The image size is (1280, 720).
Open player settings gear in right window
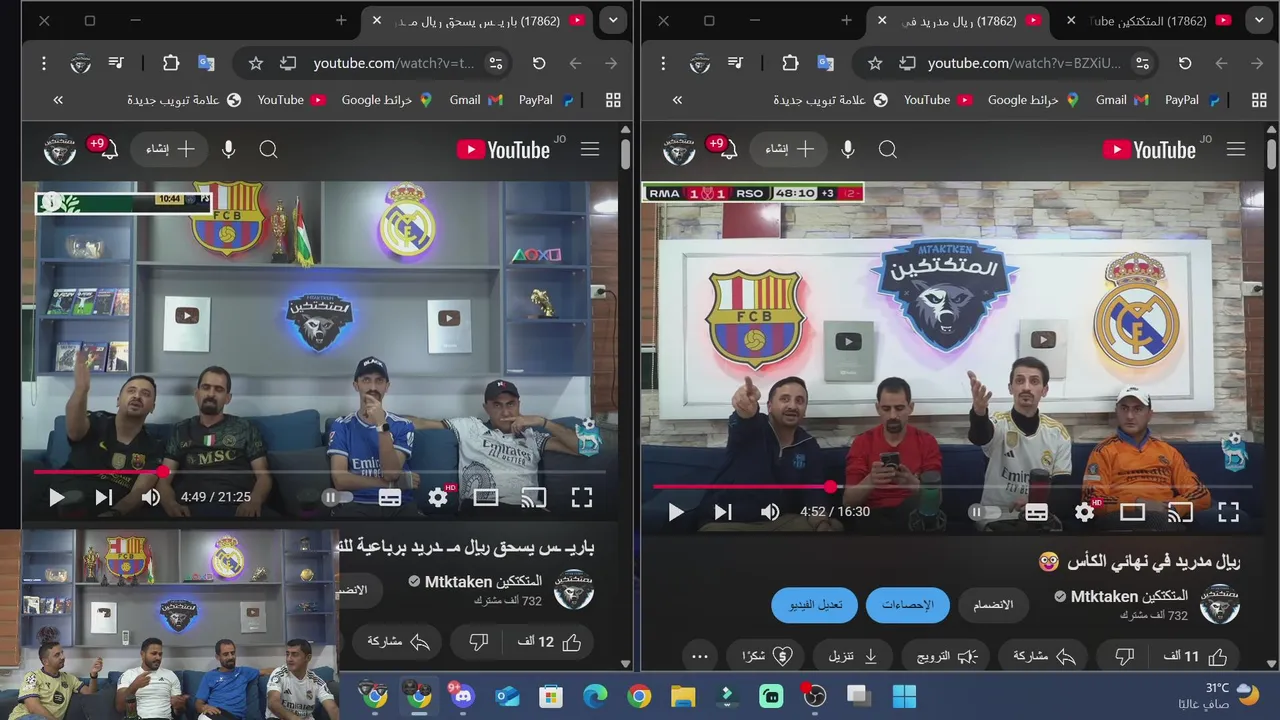(x=1085, y=512)
